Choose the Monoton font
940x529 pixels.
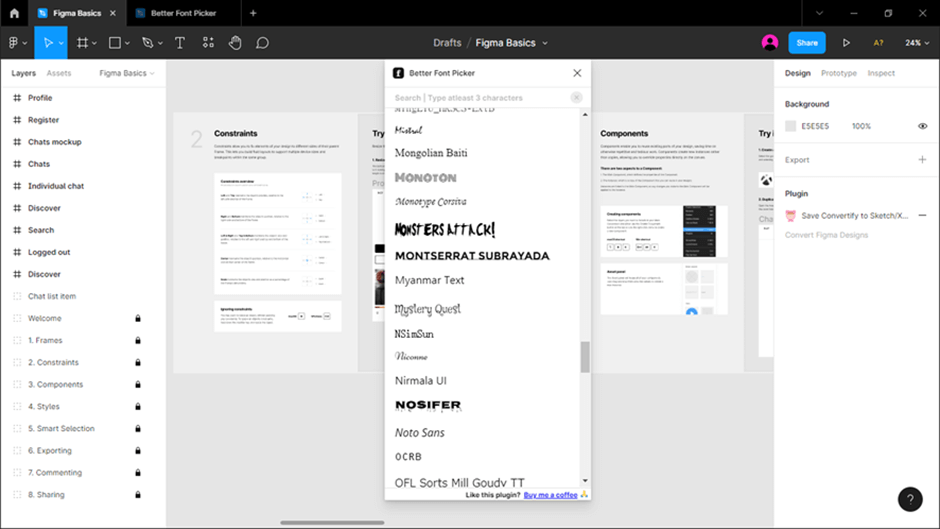(426, 178)
